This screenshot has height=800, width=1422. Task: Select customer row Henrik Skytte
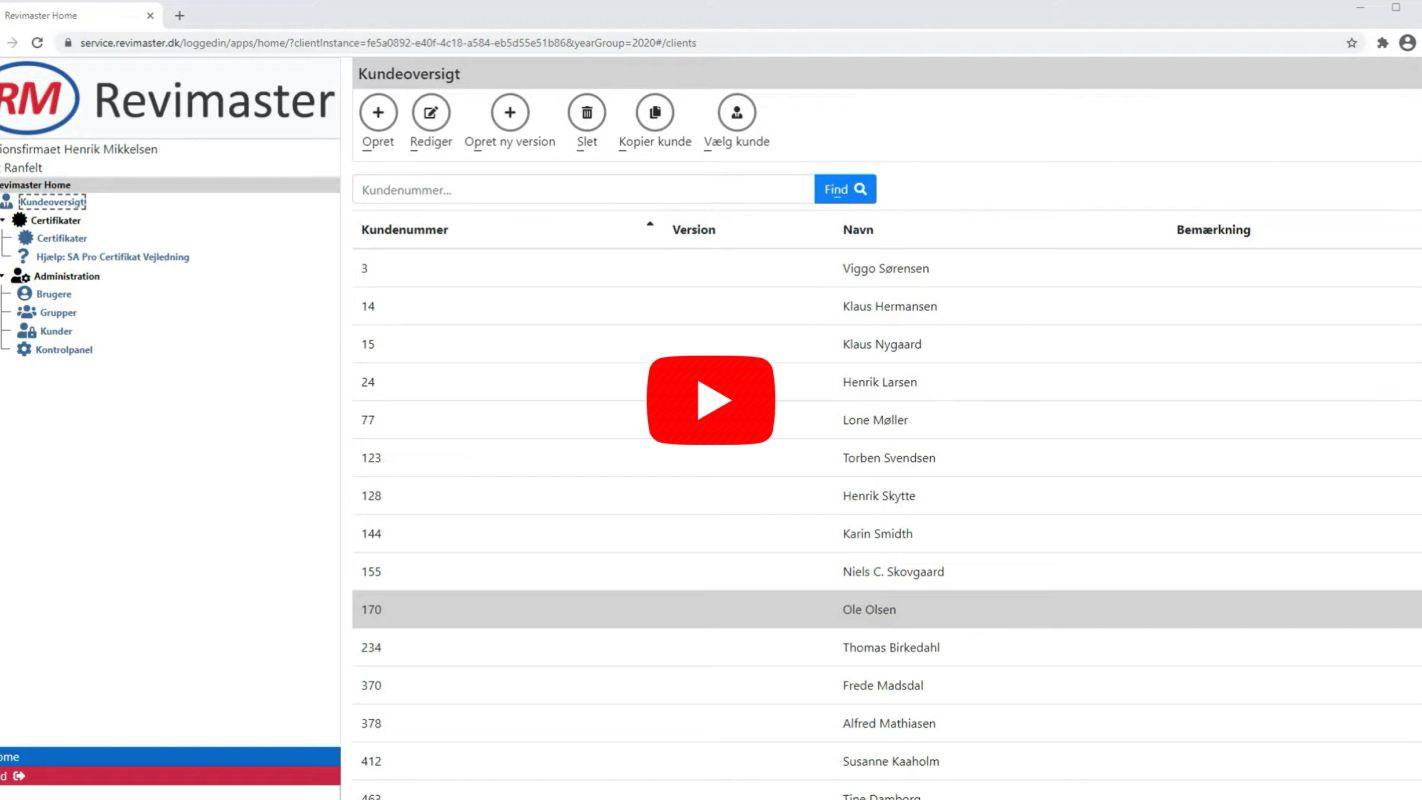tap(887, 497)
